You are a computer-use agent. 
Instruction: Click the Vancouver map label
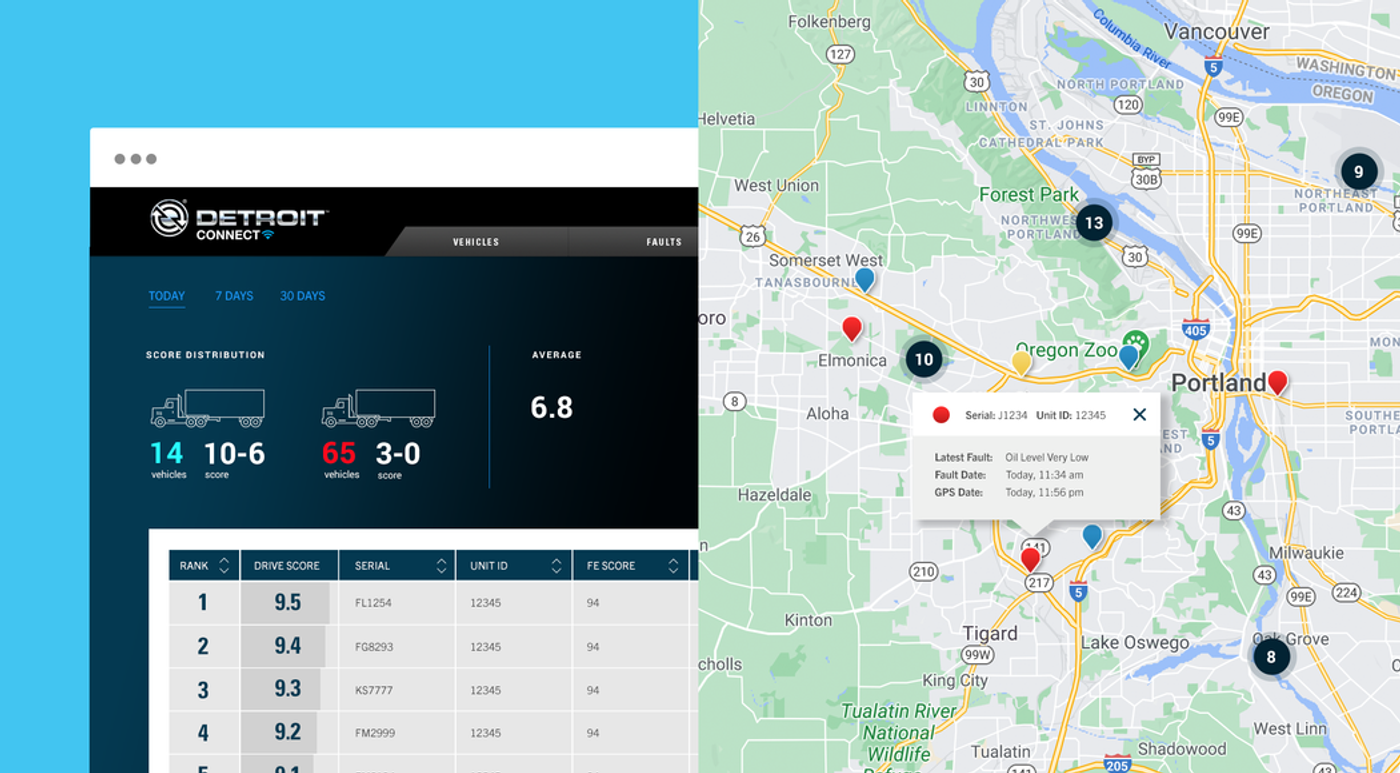pyautogui.click(x=1217, y=31)
